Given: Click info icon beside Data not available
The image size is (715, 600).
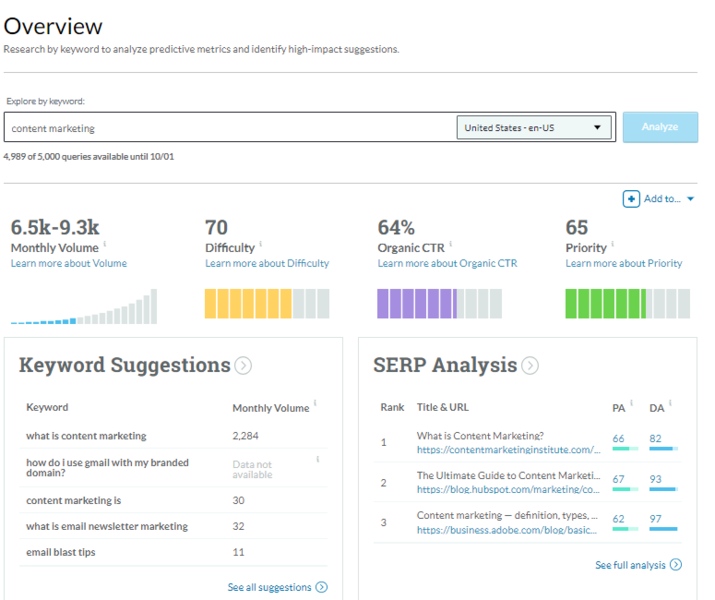Looking at the screenshot, I should click(318, 459).
